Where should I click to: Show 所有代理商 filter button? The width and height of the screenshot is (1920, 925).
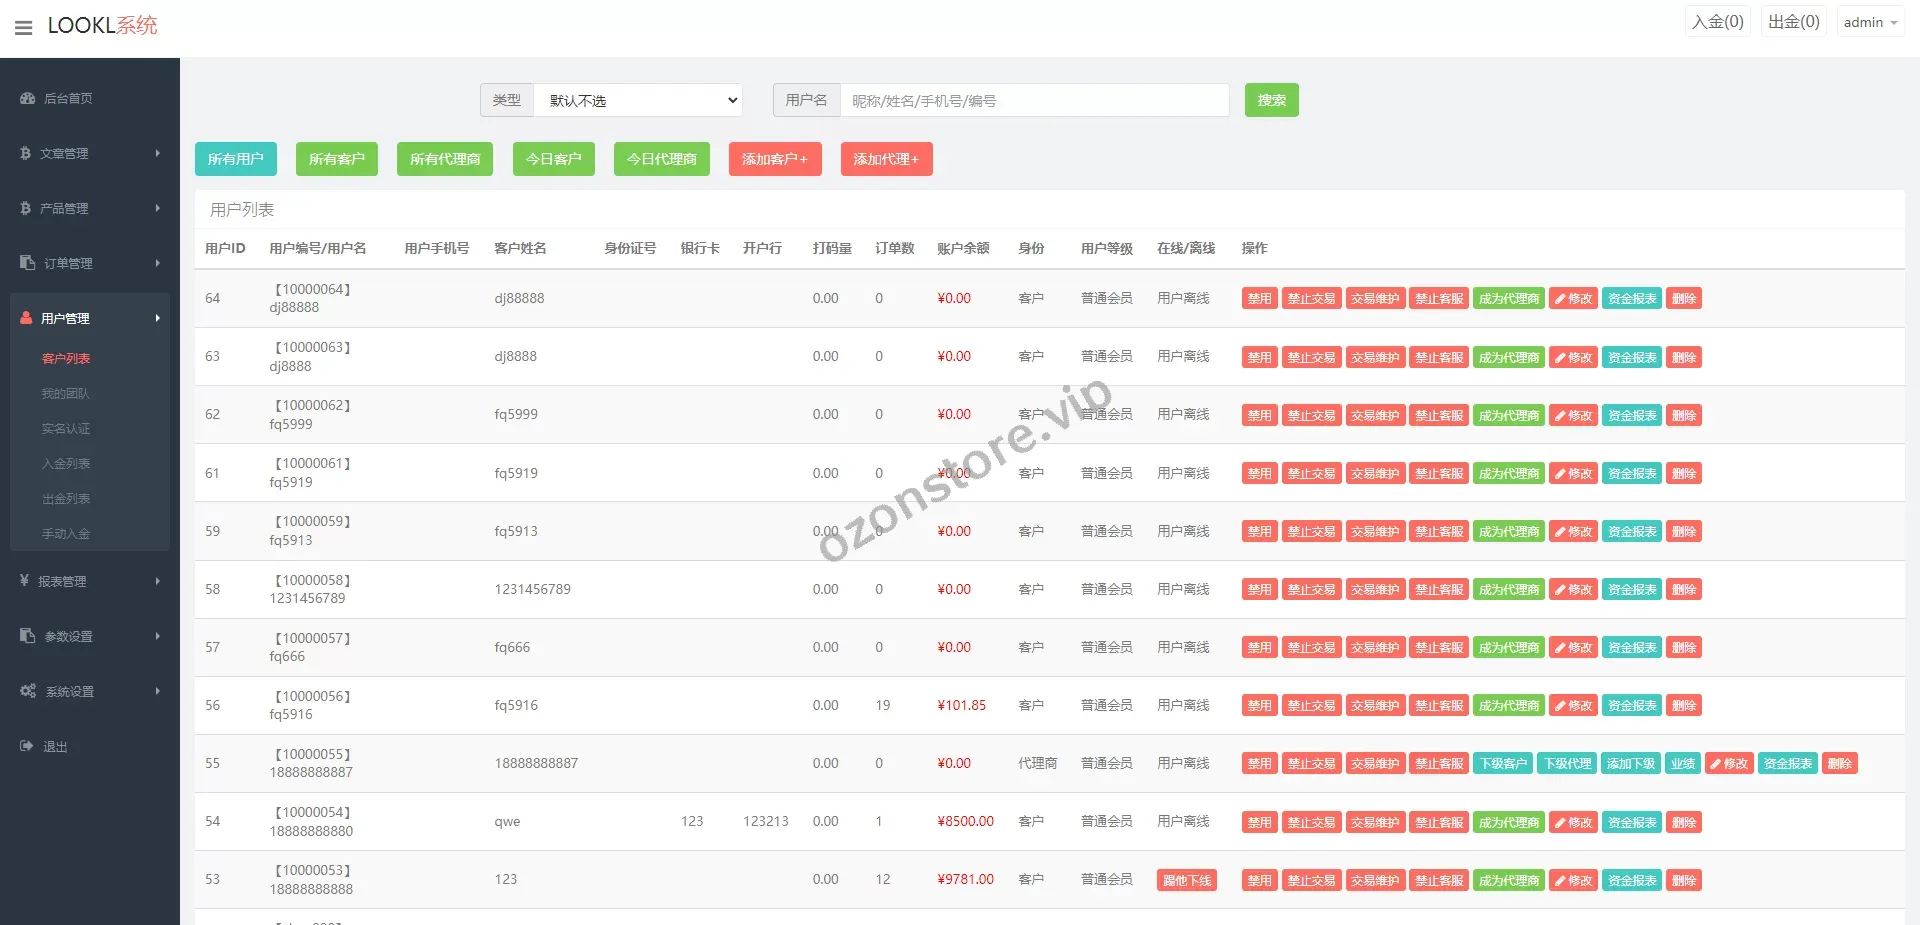click(444, 159)
